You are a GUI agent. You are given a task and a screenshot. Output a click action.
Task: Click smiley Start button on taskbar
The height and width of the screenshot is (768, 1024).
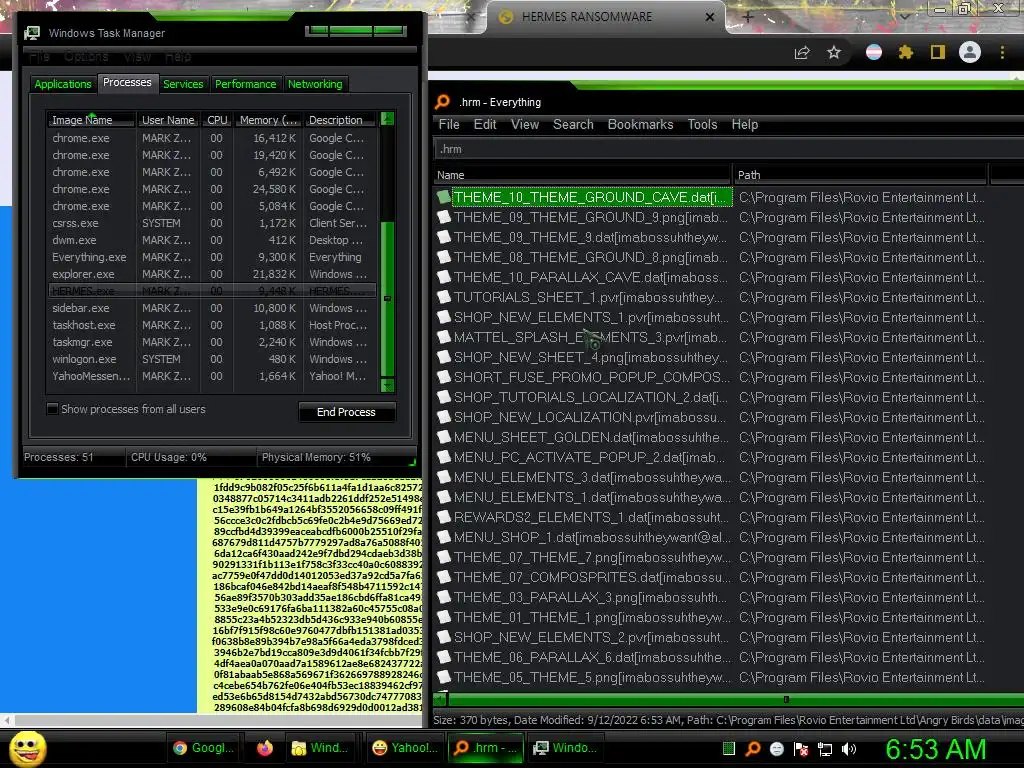(27, 748)
